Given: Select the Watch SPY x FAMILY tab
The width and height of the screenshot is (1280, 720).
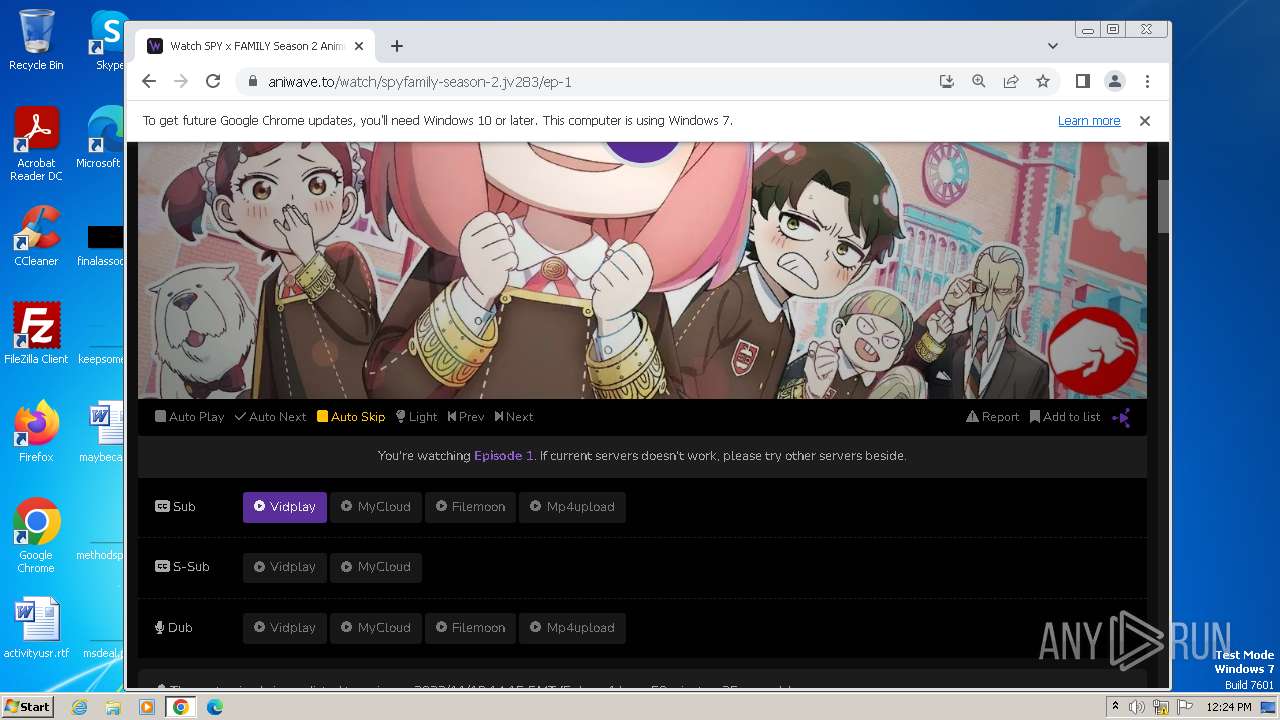Looking at the screenshot, I should pos(255,46).
